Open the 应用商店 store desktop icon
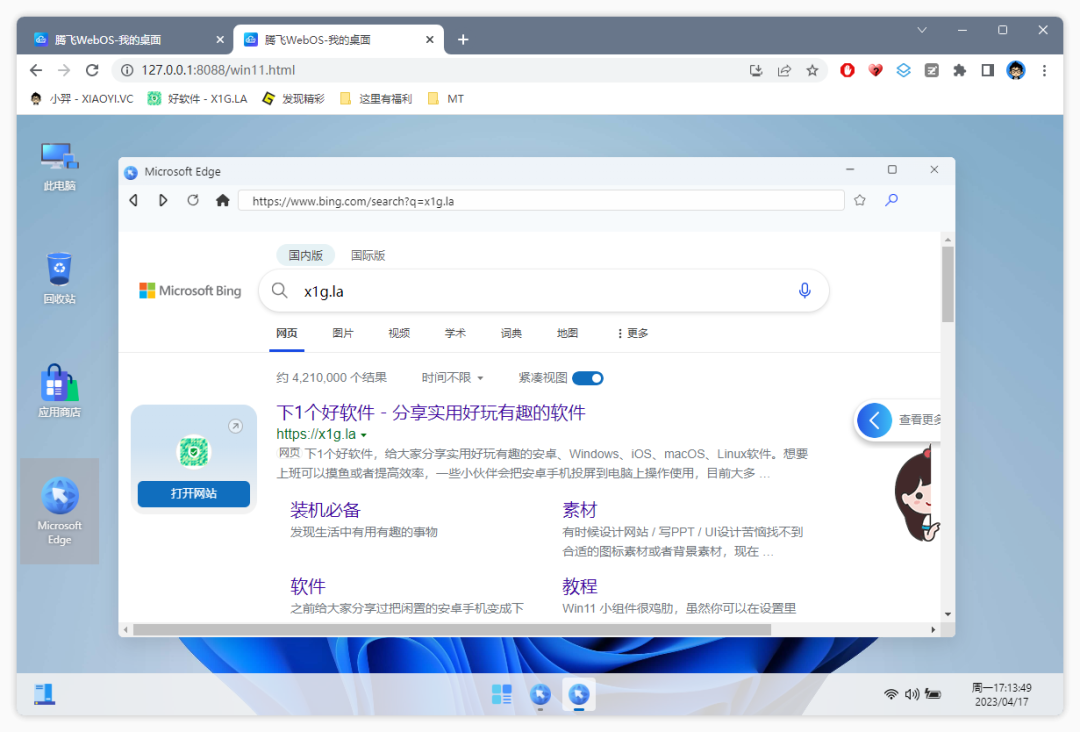This screenshot has width=1080, height=732. tap(59, 391)
